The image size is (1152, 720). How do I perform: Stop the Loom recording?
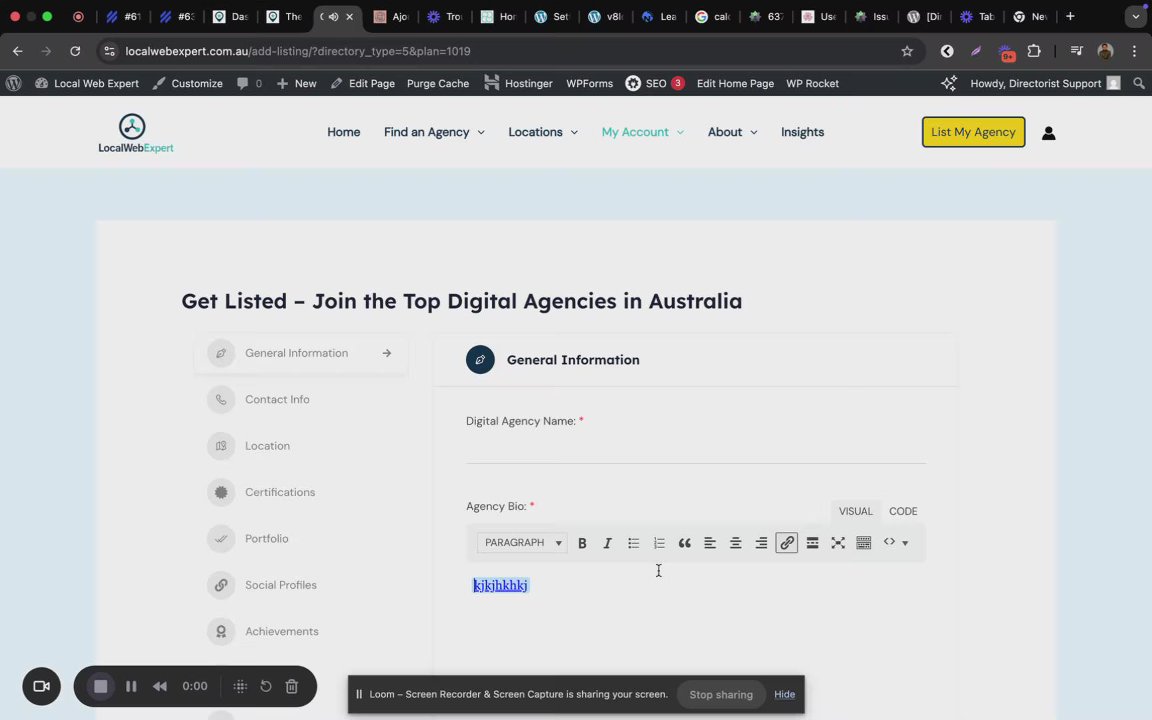point(101,686)
